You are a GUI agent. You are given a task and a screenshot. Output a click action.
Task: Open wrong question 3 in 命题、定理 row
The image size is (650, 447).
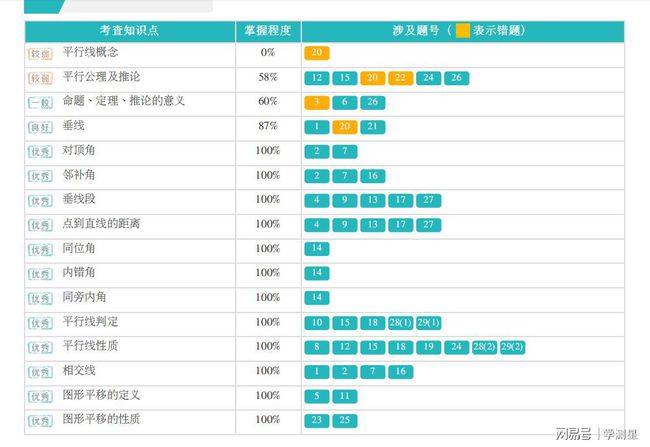pos(316,102)
